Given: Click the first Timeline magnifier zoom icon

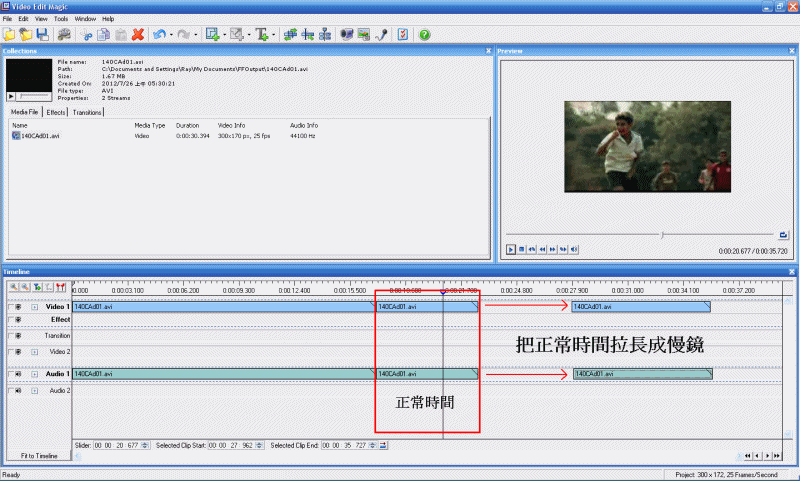Looking at the screenshot, I should pyautogui.click(x=14, y=287).
